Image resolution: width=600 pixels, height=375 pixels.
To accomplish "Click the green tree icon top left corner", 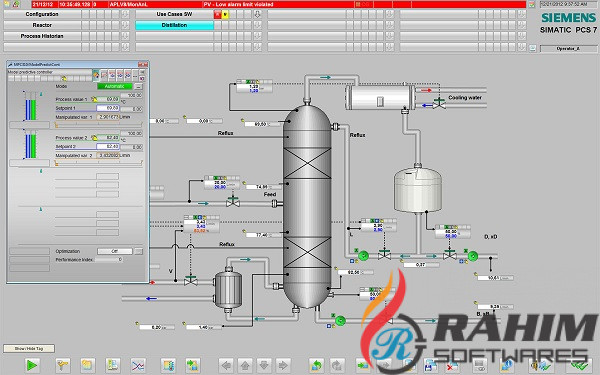I will (x=16, y=4).
